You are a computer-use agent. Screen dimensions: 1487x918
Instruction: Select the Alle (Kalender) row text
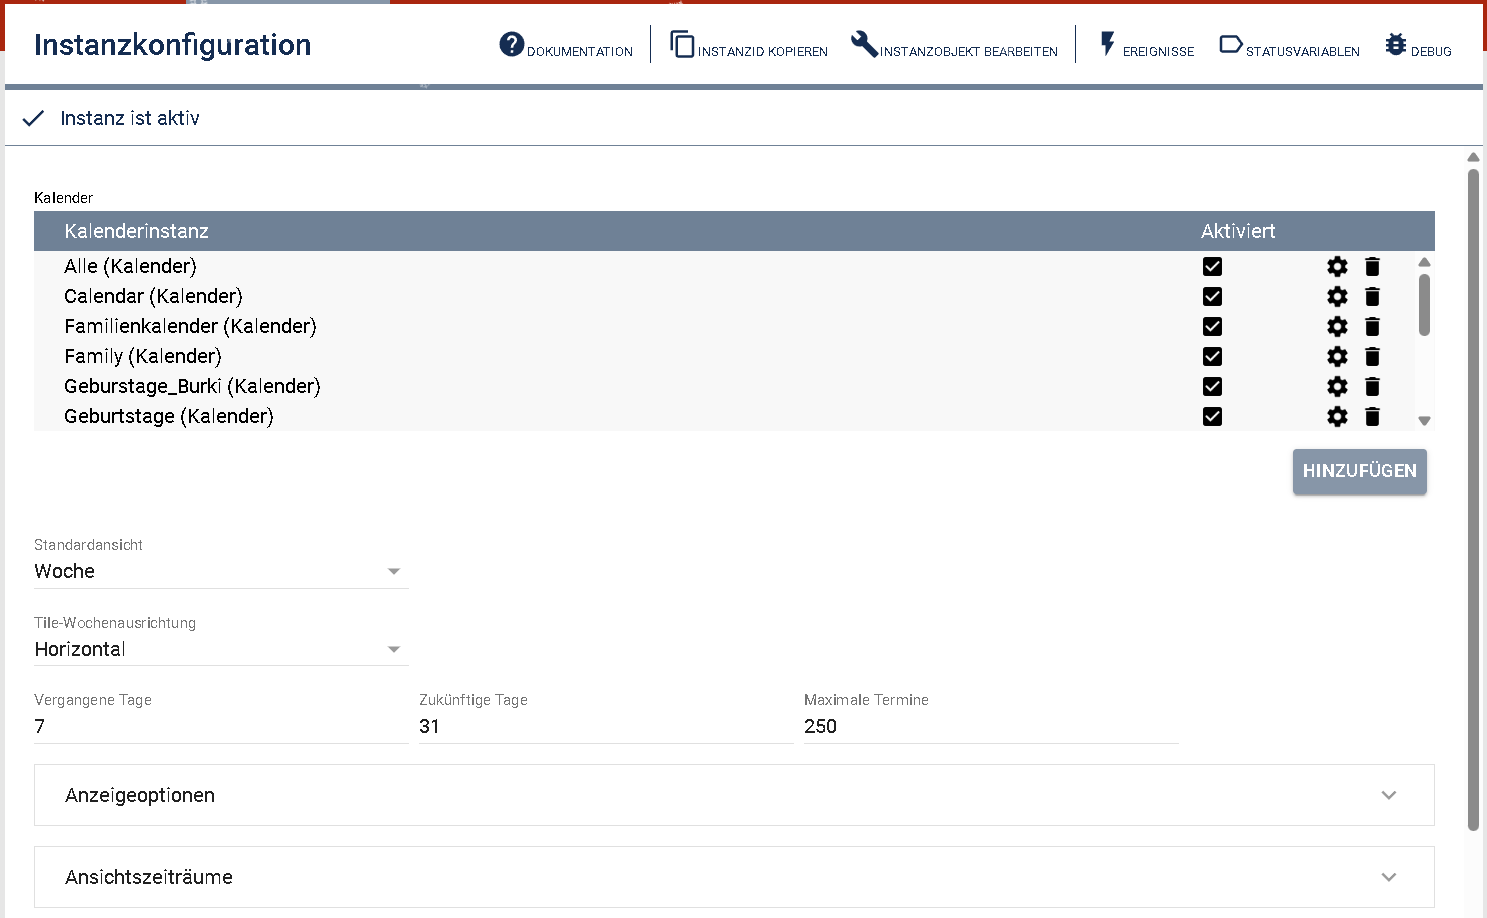pyautogui.click(x=130, y=267)
